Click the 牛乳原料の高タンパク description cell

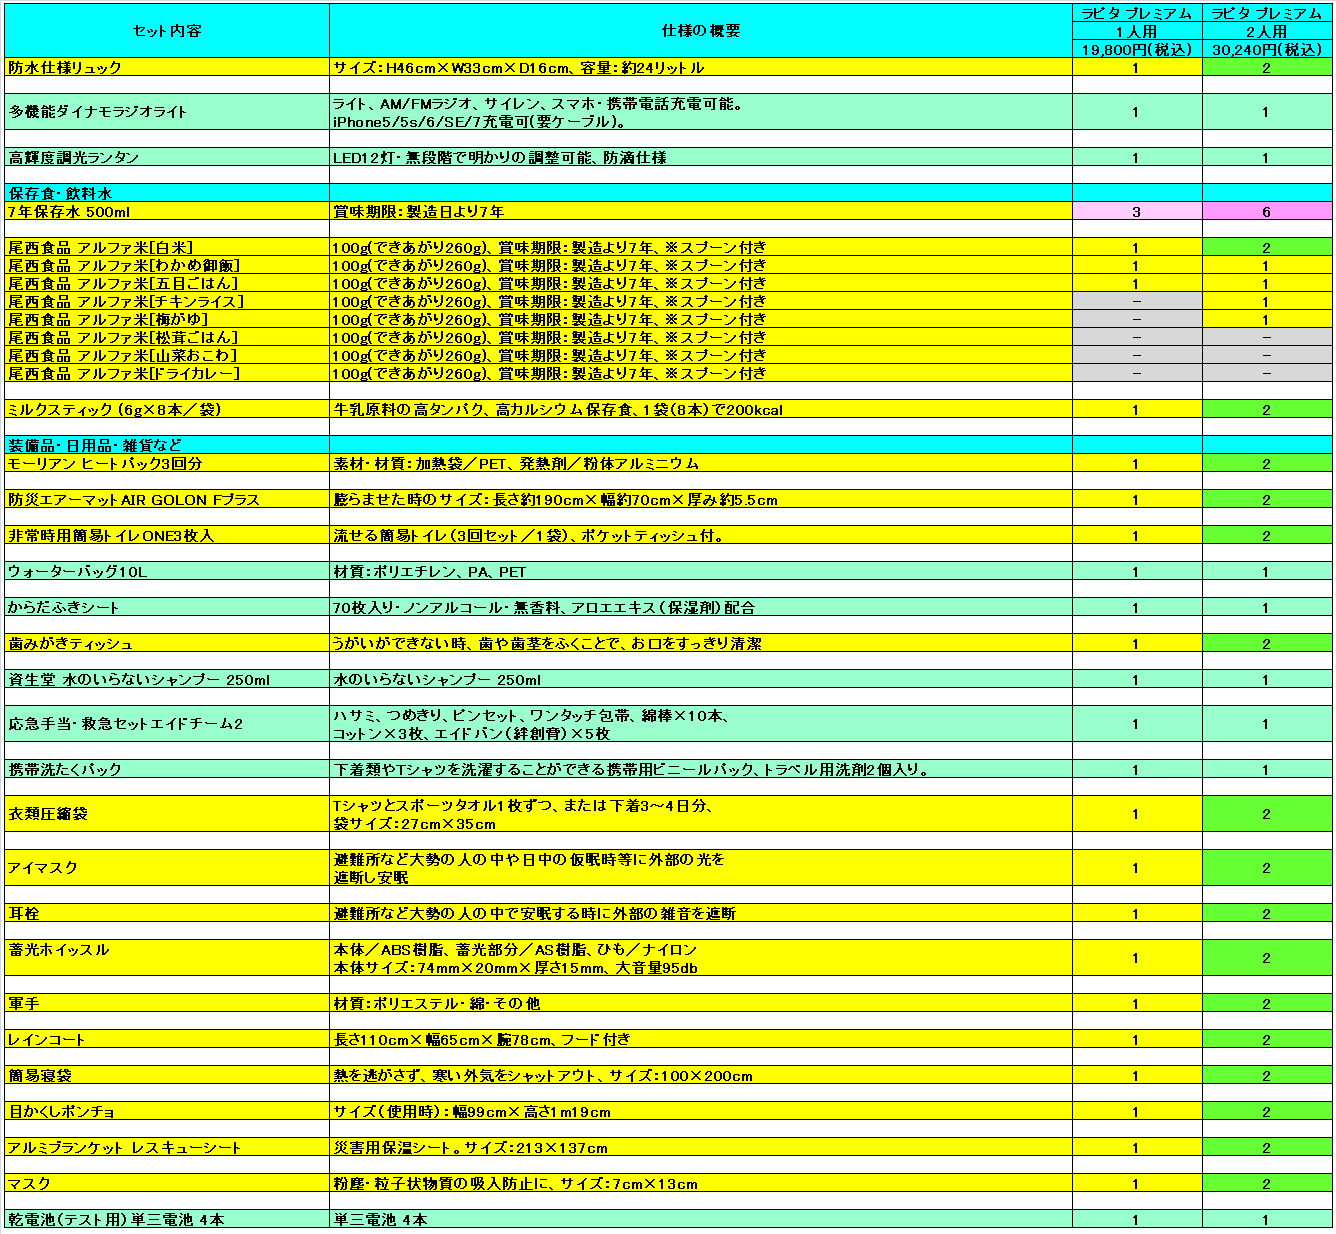click(701, 410)
